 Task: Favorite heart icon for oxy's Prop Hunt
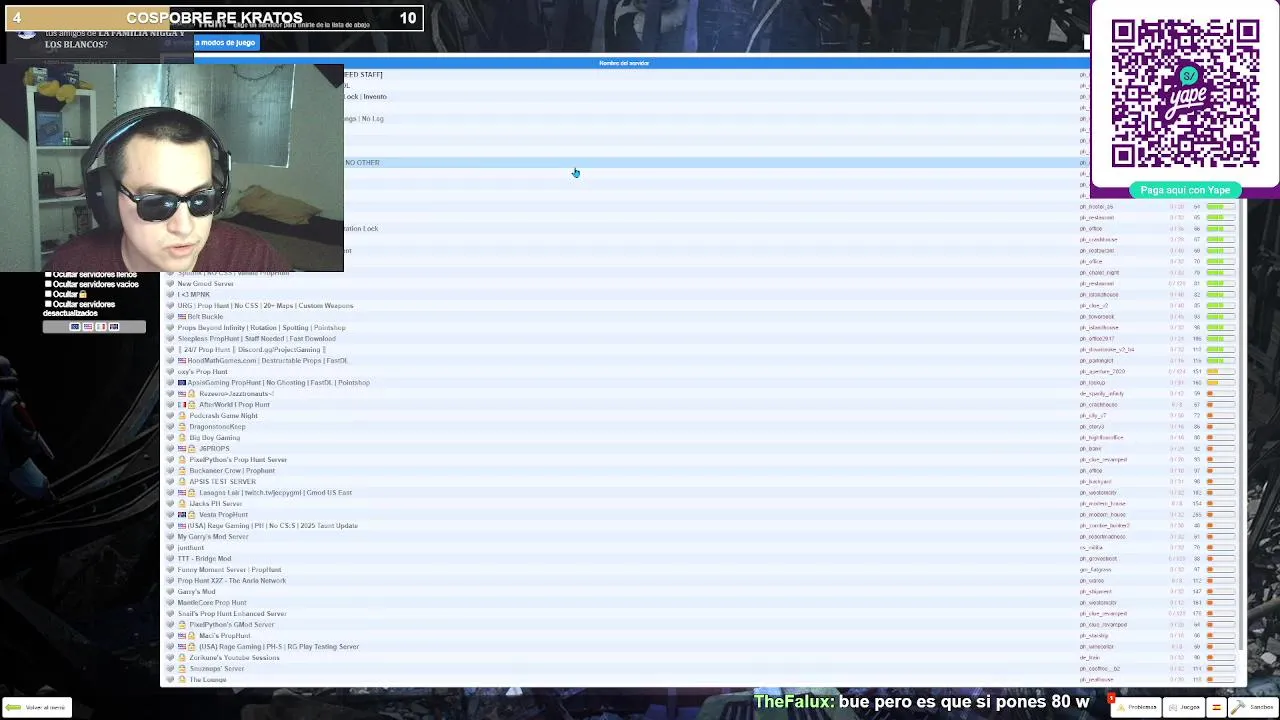point(170,372)
